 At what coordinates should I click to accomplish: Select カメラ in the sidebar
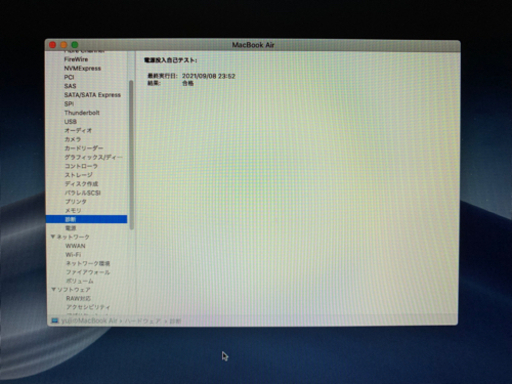click(72, 139)
